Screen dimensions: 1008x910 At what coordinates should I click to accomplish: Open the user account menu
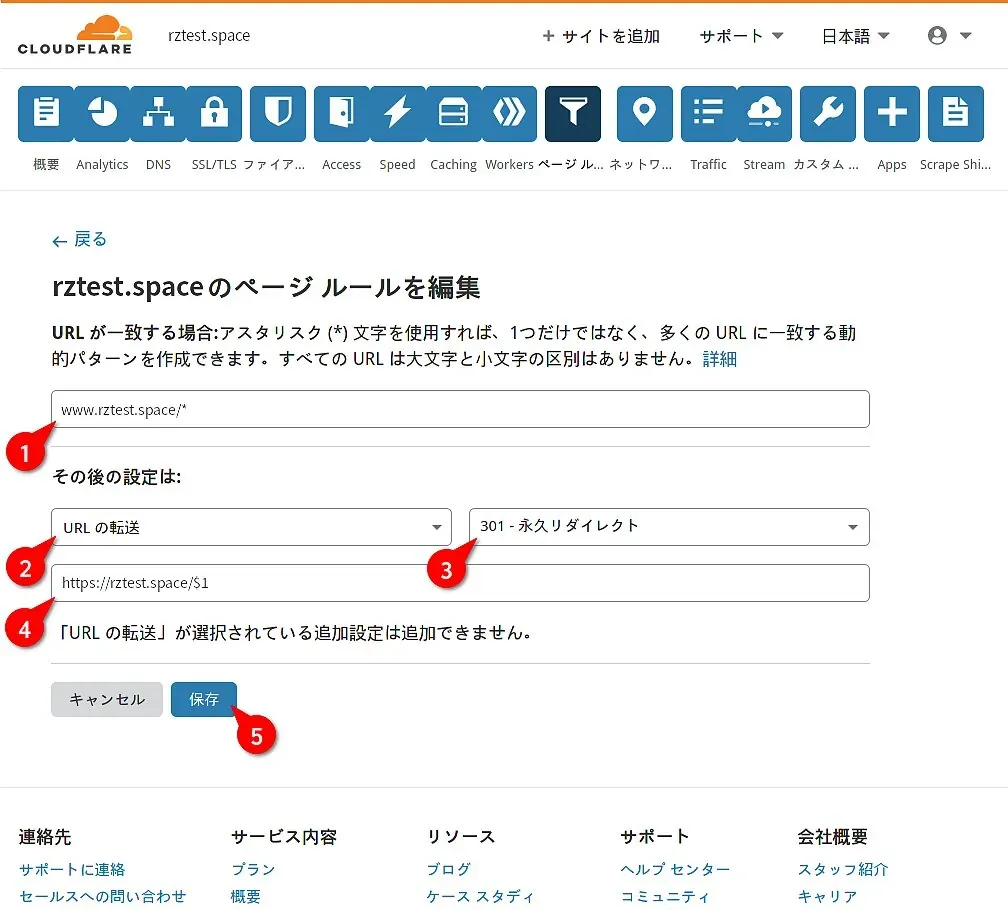(949, 36)
